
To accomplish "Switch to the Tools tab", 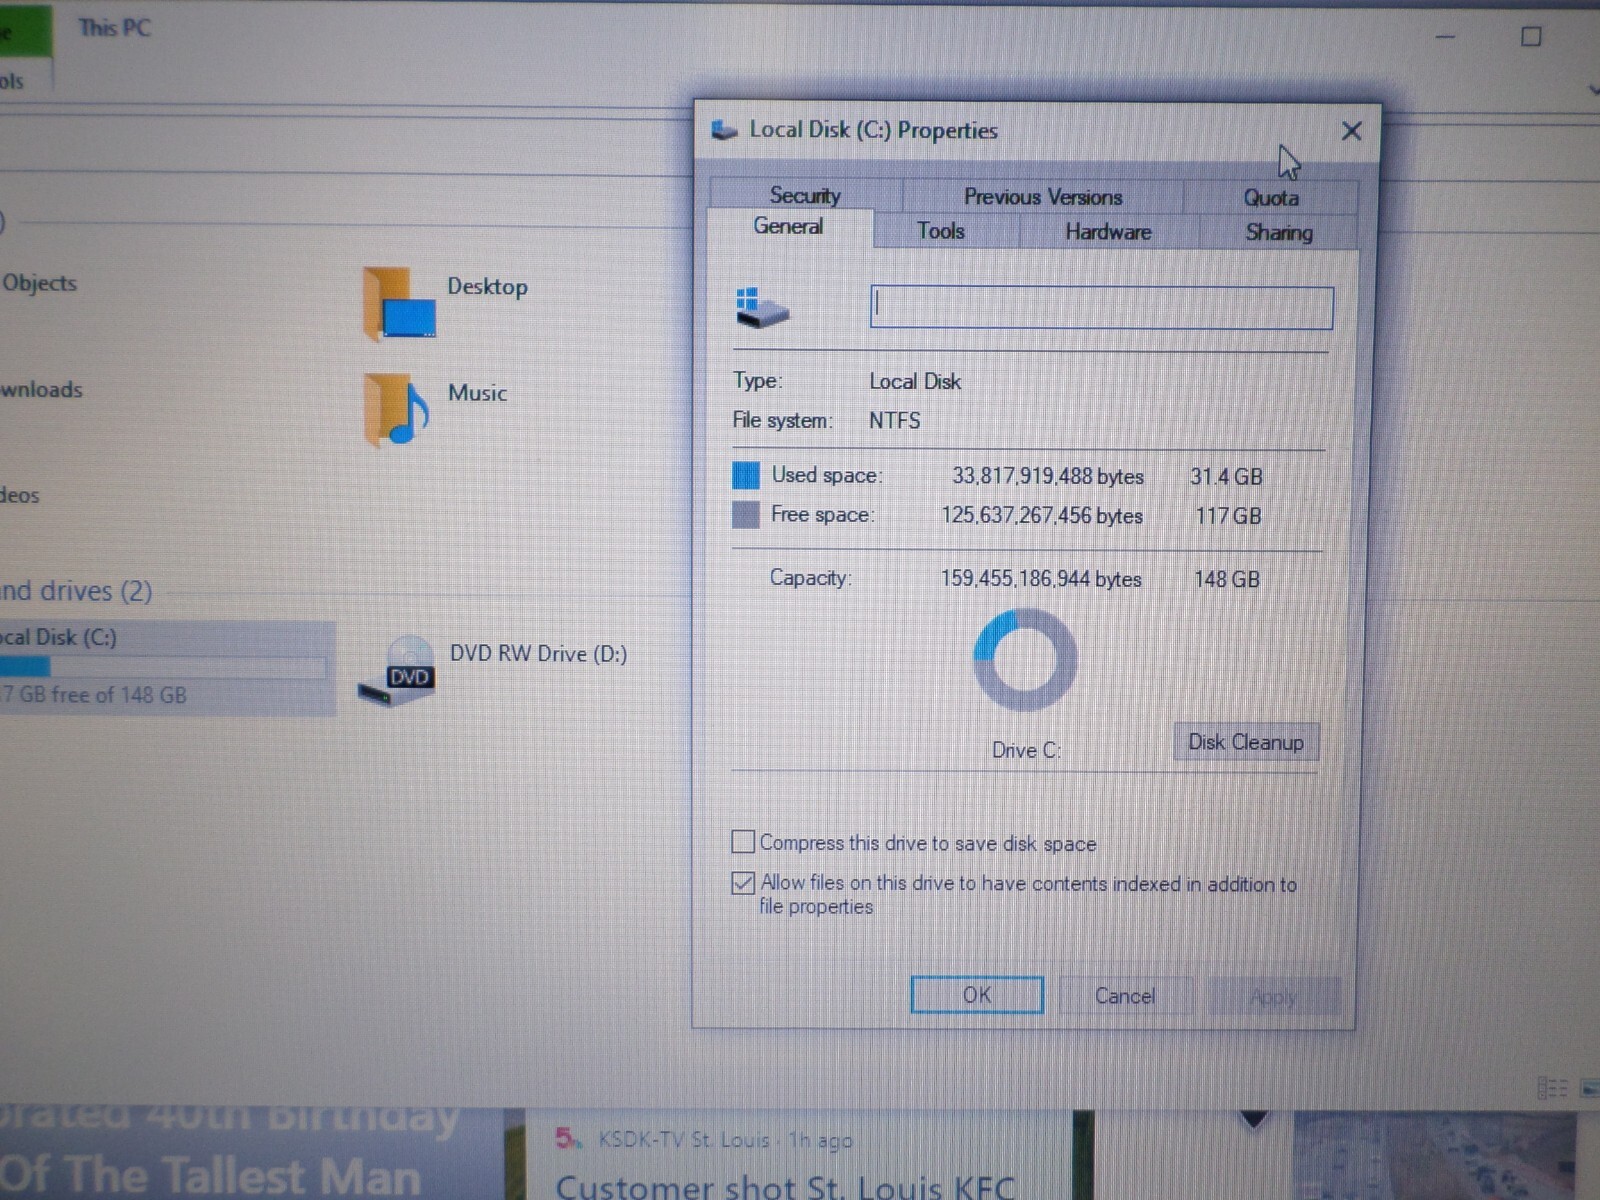I will tap(941, 231).
